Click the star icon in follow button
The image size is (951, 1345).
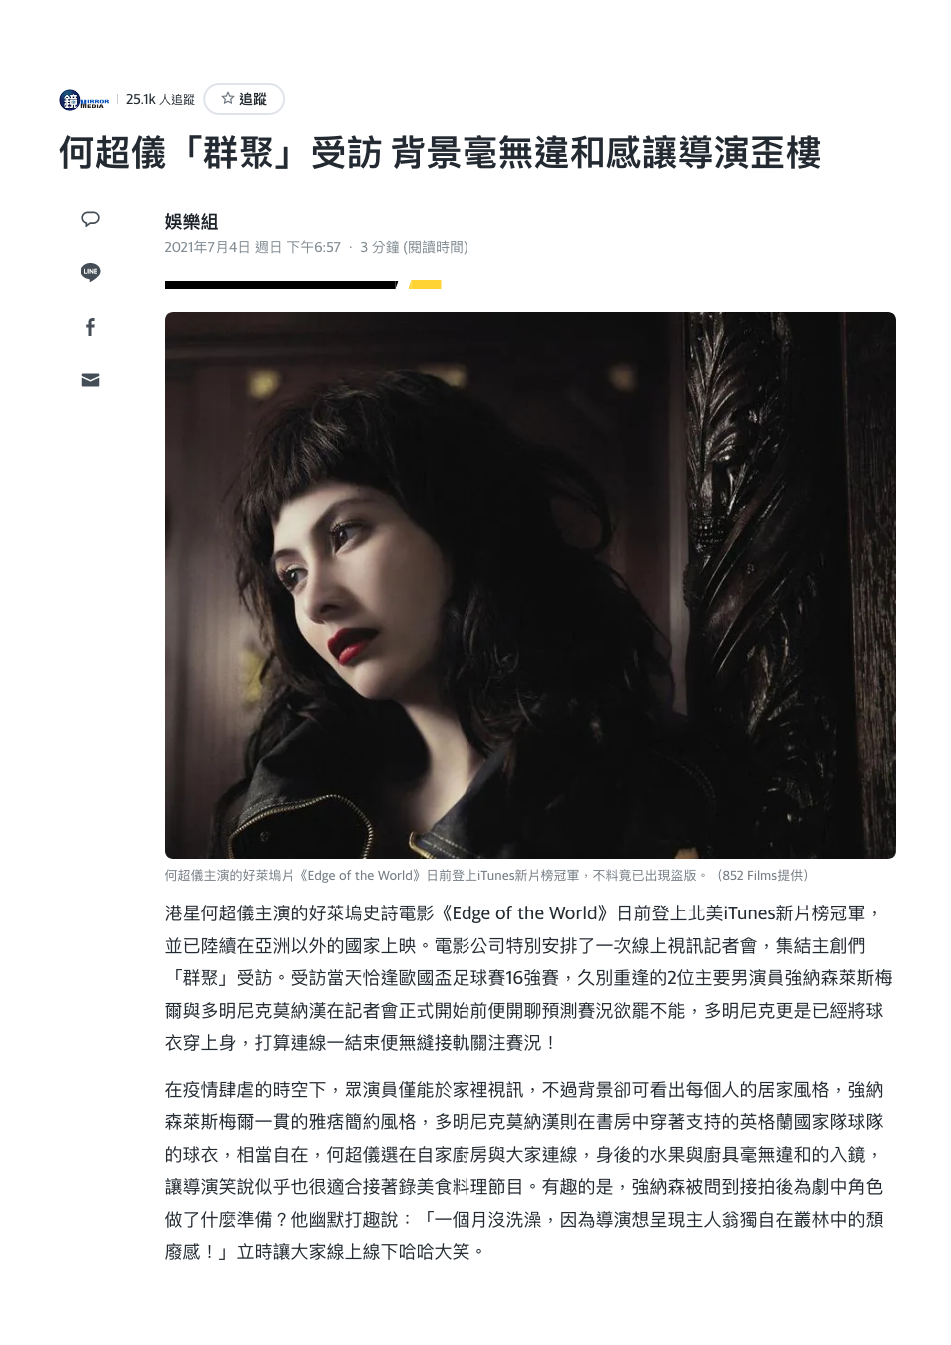pos(228,99)
